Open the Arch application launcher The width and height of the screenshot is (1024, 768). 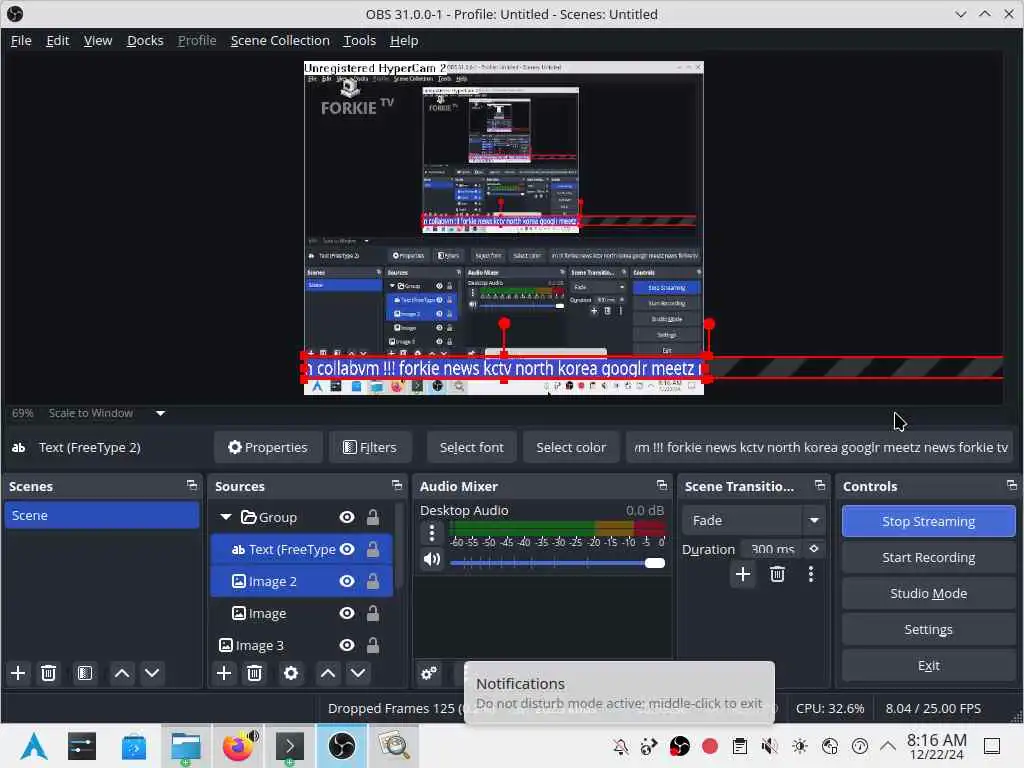[x=34, y=746]
